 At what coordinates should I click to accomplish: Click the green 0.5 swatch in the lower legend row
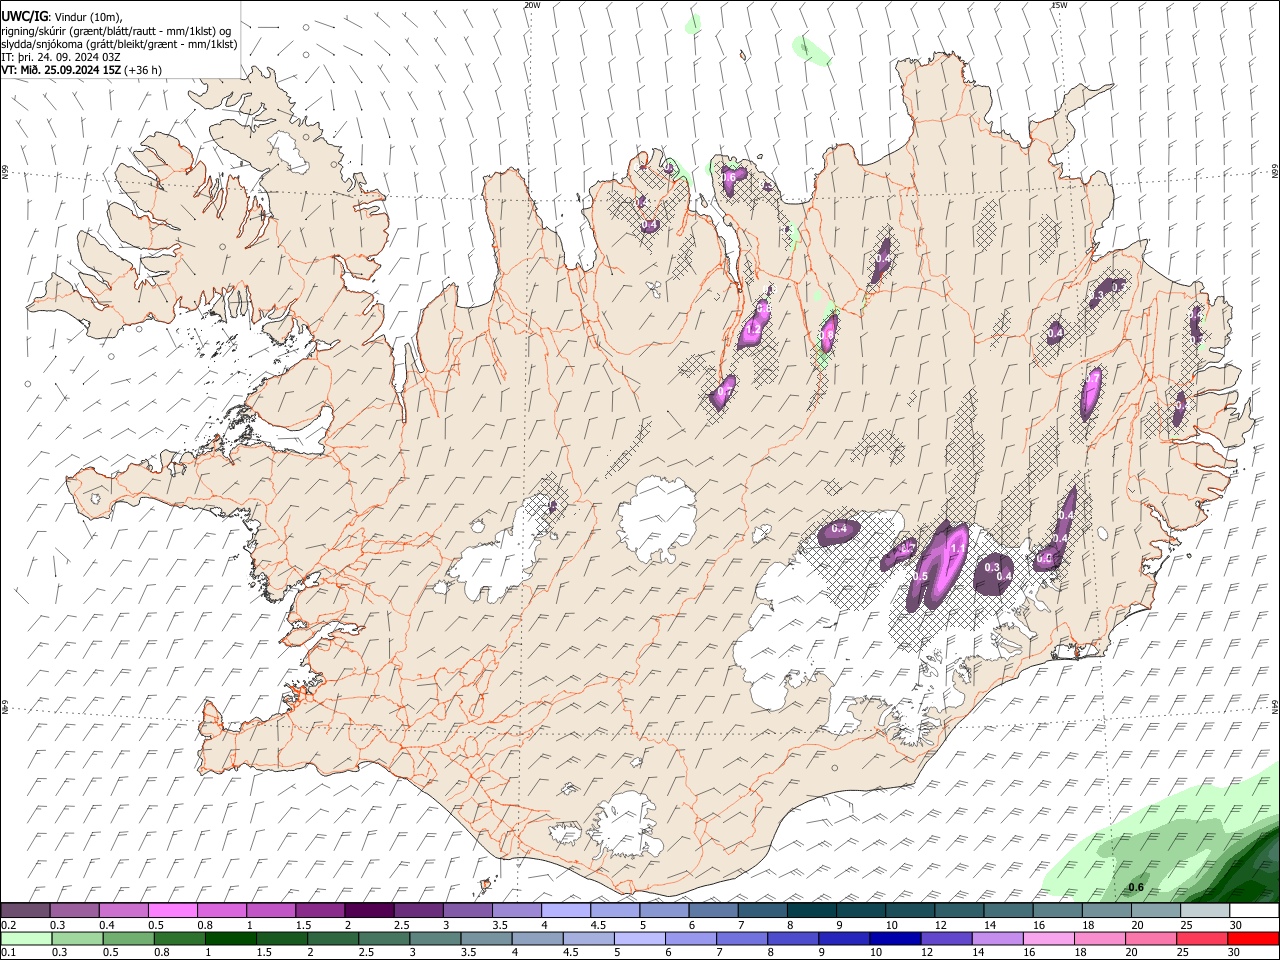(128, 939)
